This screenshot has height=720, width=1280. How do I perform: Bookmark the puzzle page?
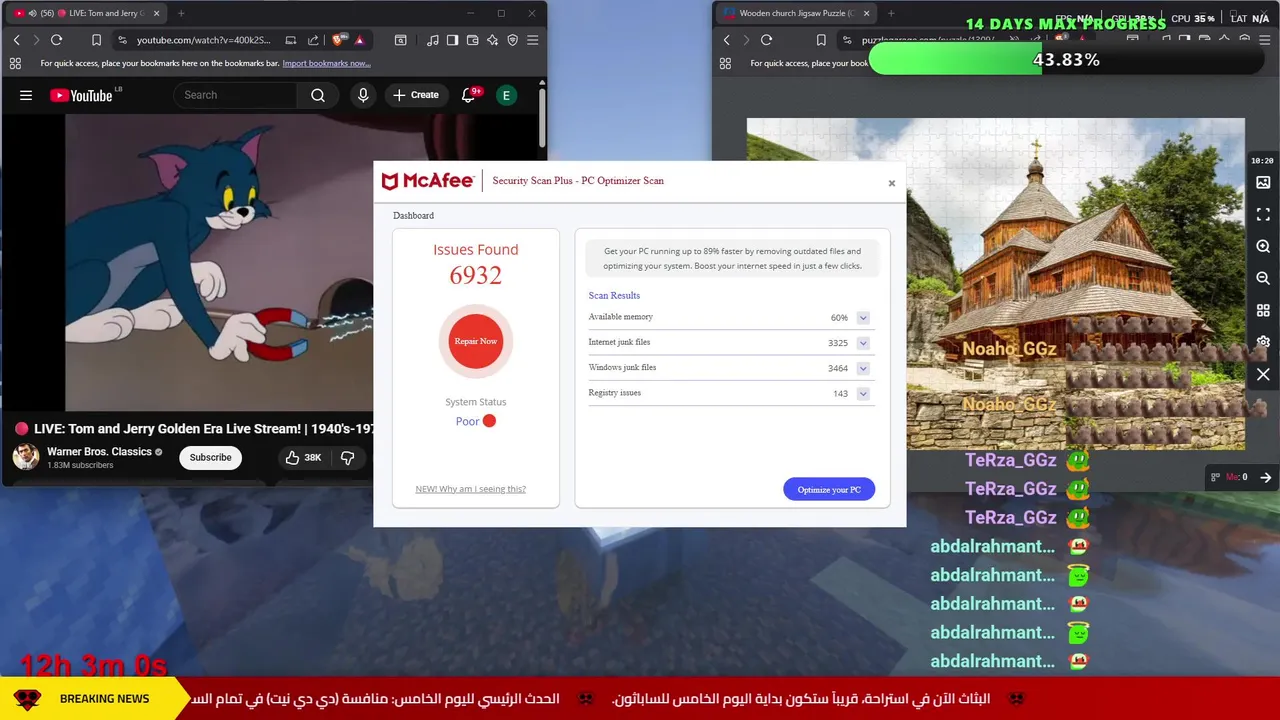coord(820,40)
